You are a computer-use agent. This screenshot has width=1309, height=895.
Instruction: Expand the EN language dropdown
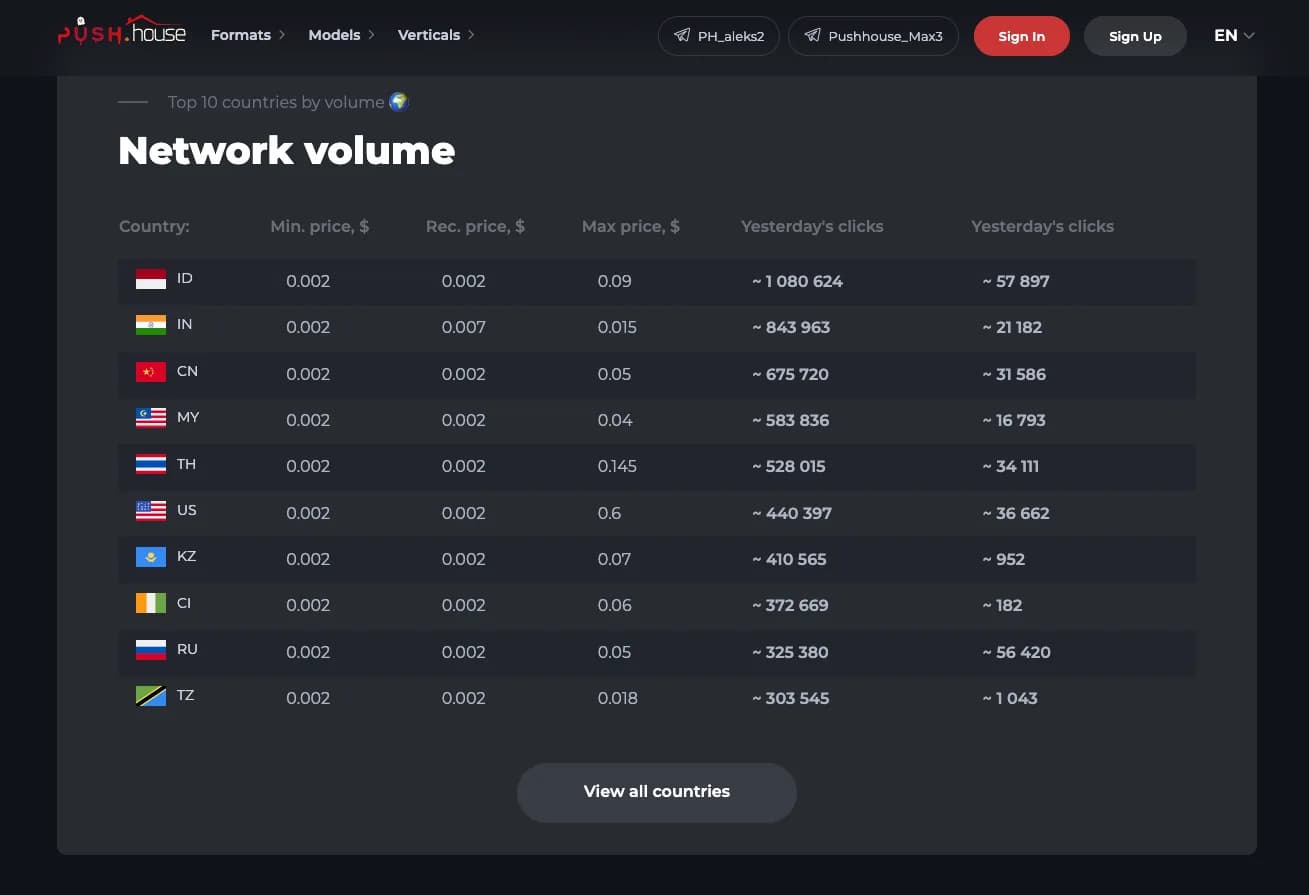[1234, 36]
